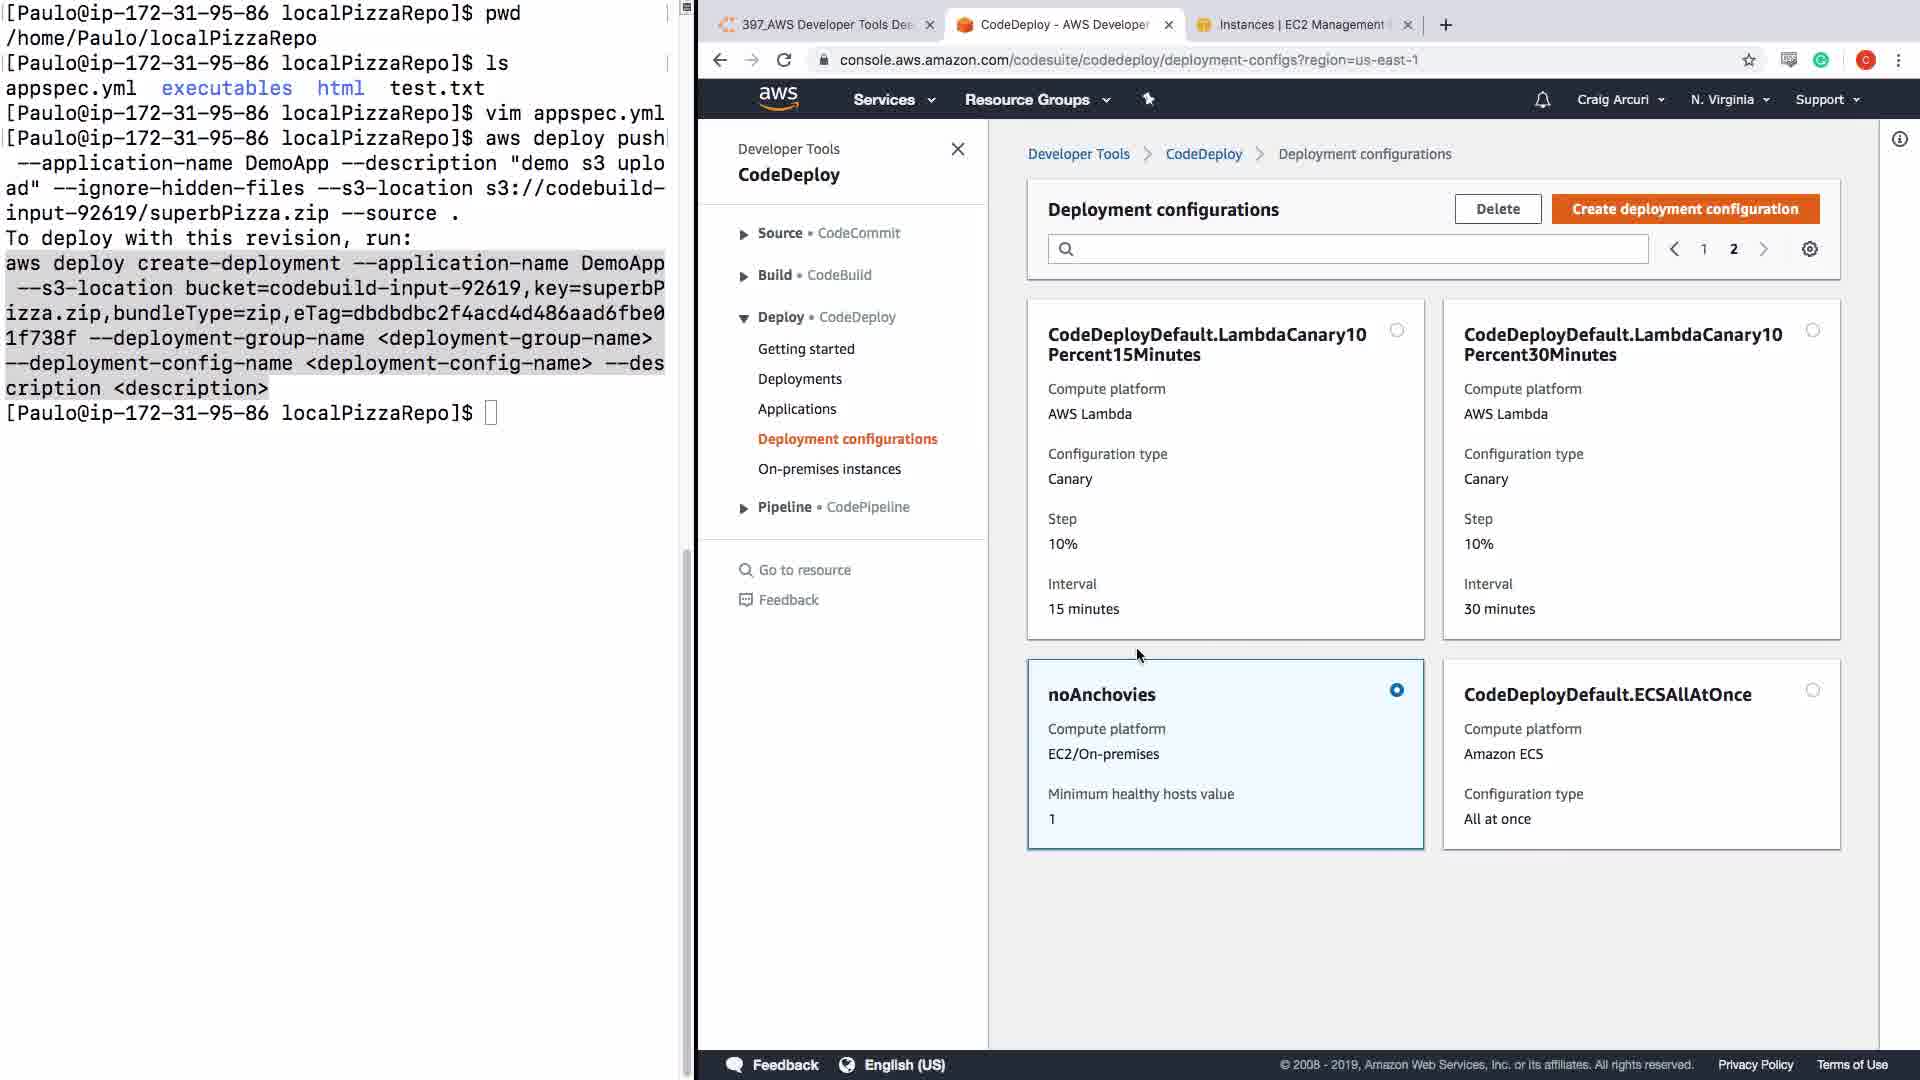Go to the next configurations page arrow
Screen dimensions: 1920x1080
pyautogui.click(x=1764, y=249)
